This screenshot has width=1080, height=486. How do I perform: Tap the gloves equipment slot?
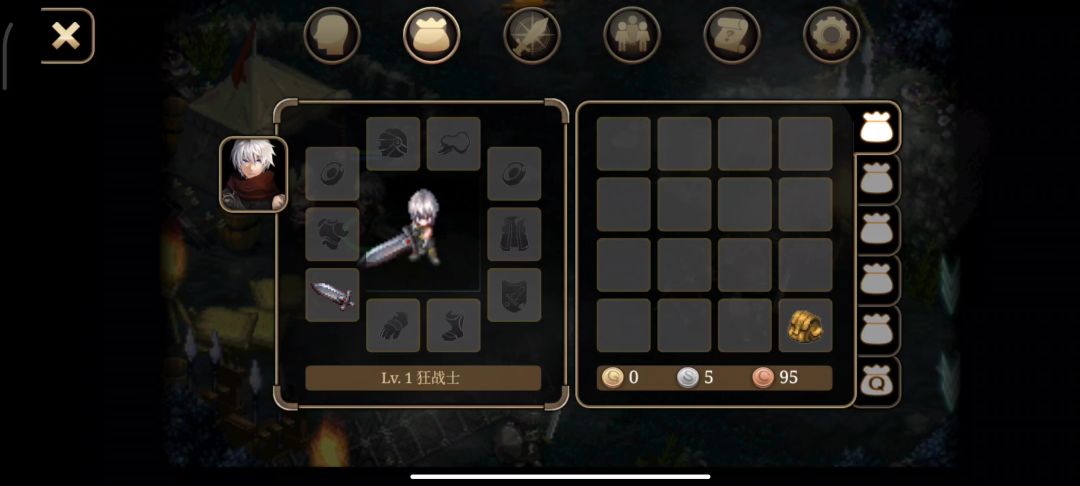pos(393,325)
